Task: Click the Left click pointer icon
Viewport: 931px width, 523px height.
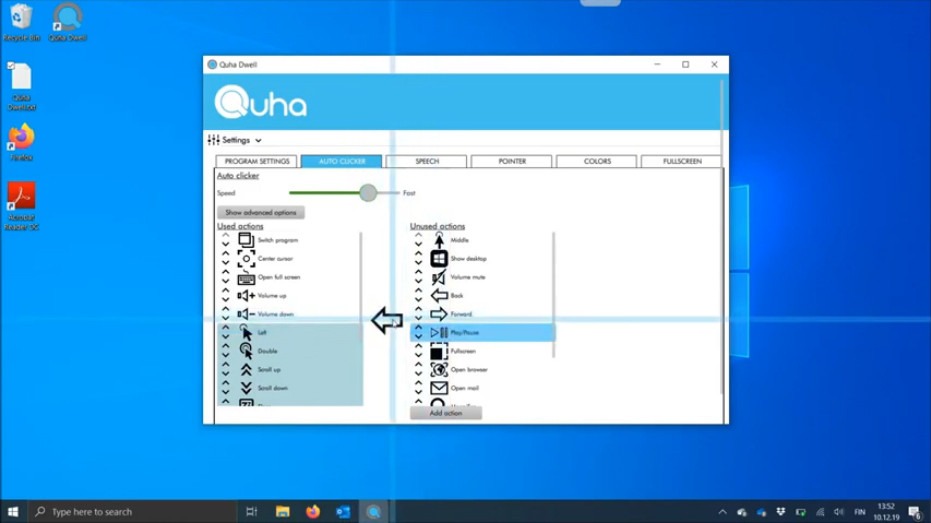Action: pos(246,332)
